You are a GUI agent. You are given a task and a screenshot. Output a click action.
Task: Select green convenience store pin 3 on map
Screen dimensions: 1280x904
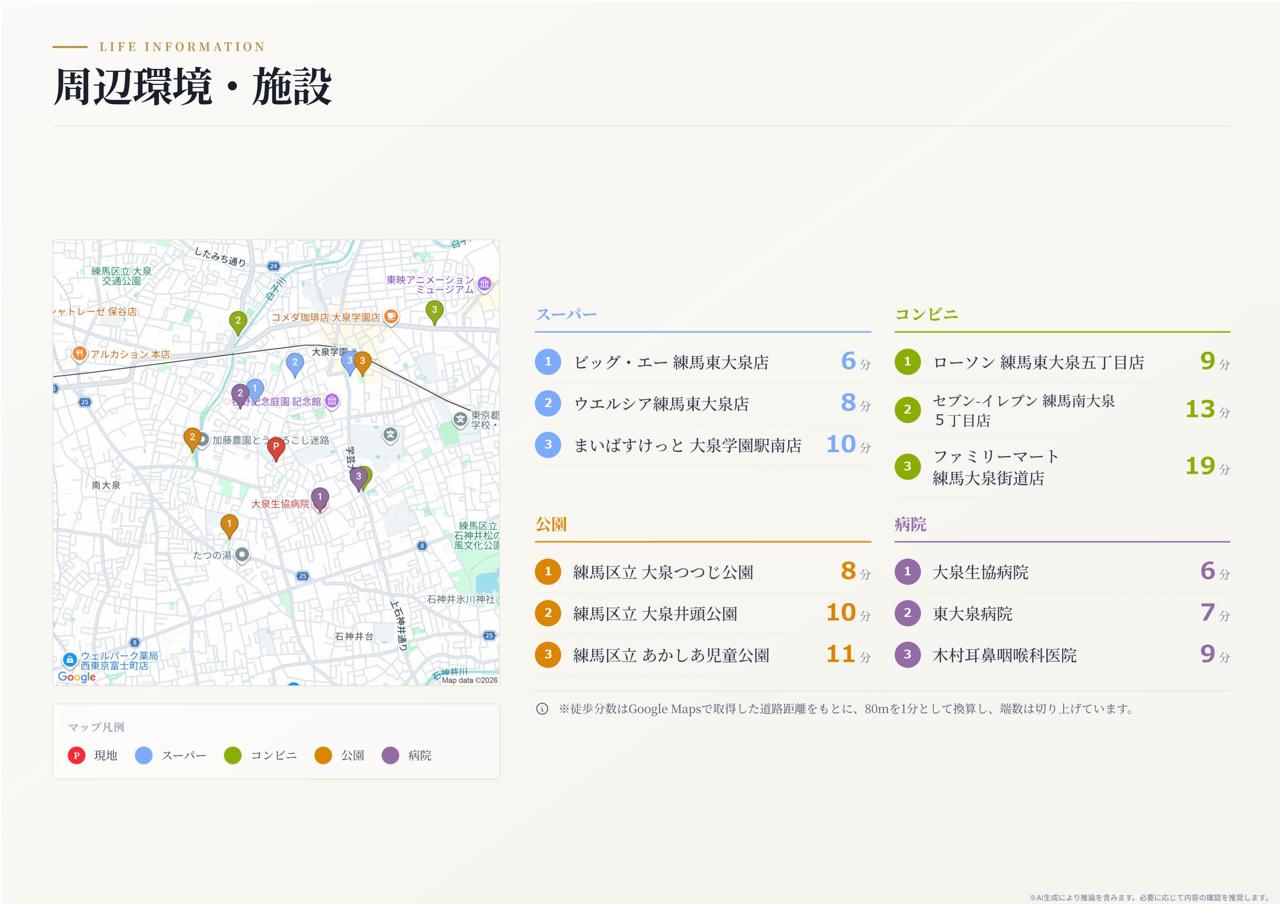click(434, 312)
